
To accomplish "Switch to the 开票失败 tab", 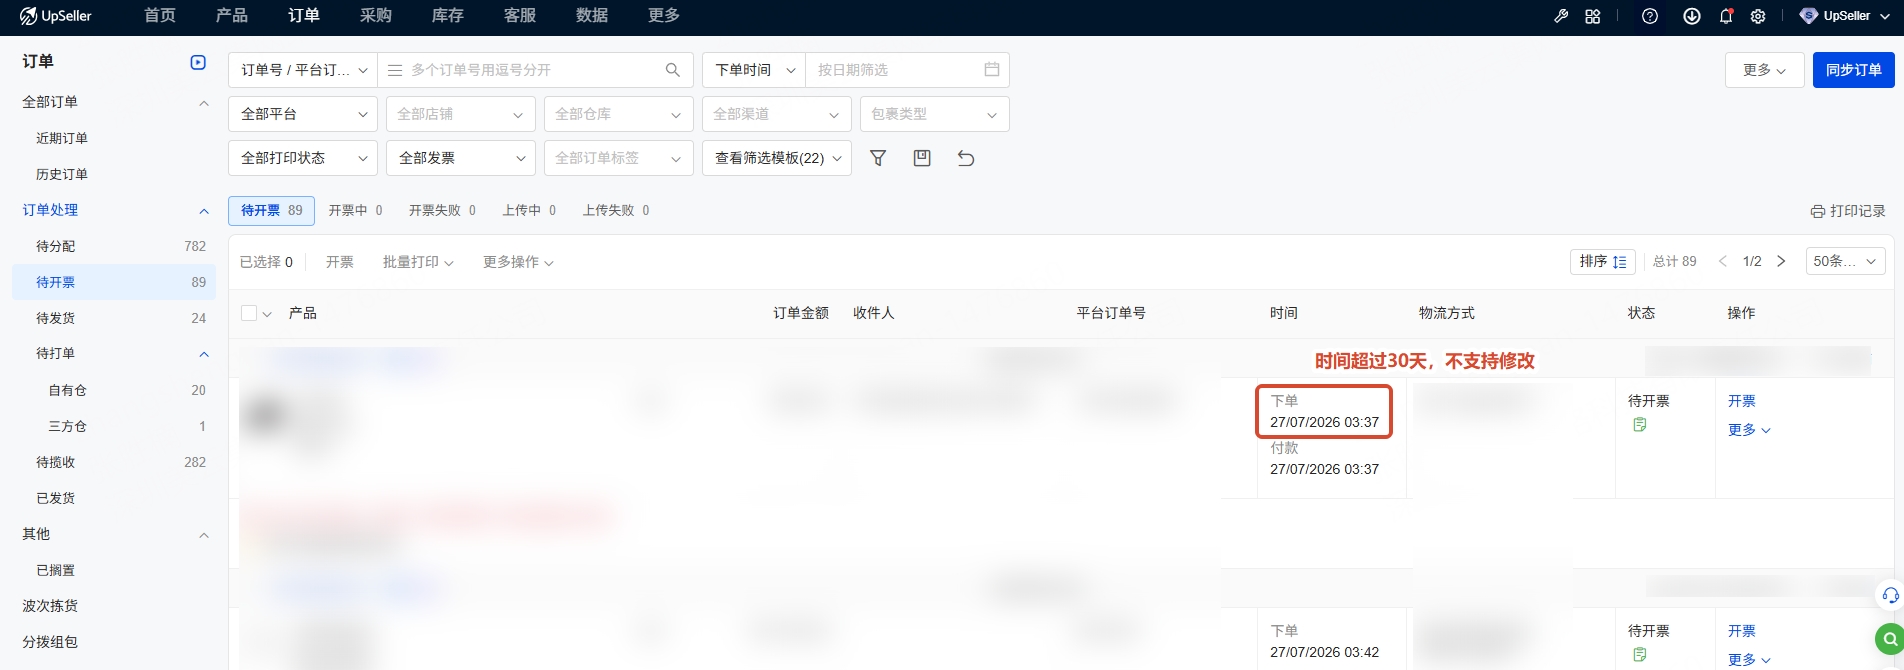I will point(442,211).
